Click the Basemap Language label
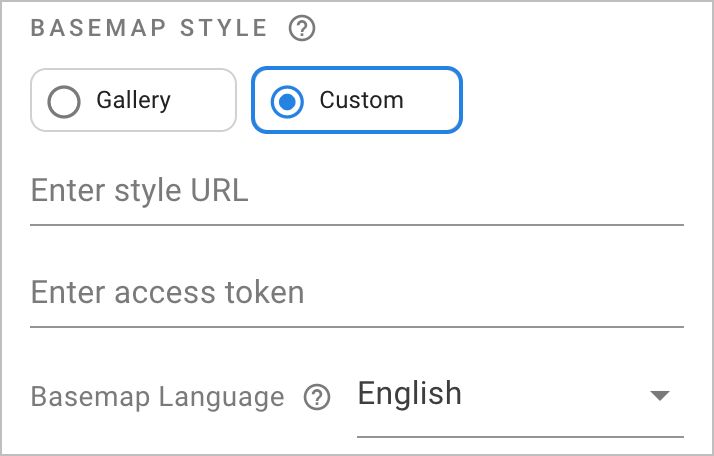Viewport: 714px width, 456px height. point(158,397)
